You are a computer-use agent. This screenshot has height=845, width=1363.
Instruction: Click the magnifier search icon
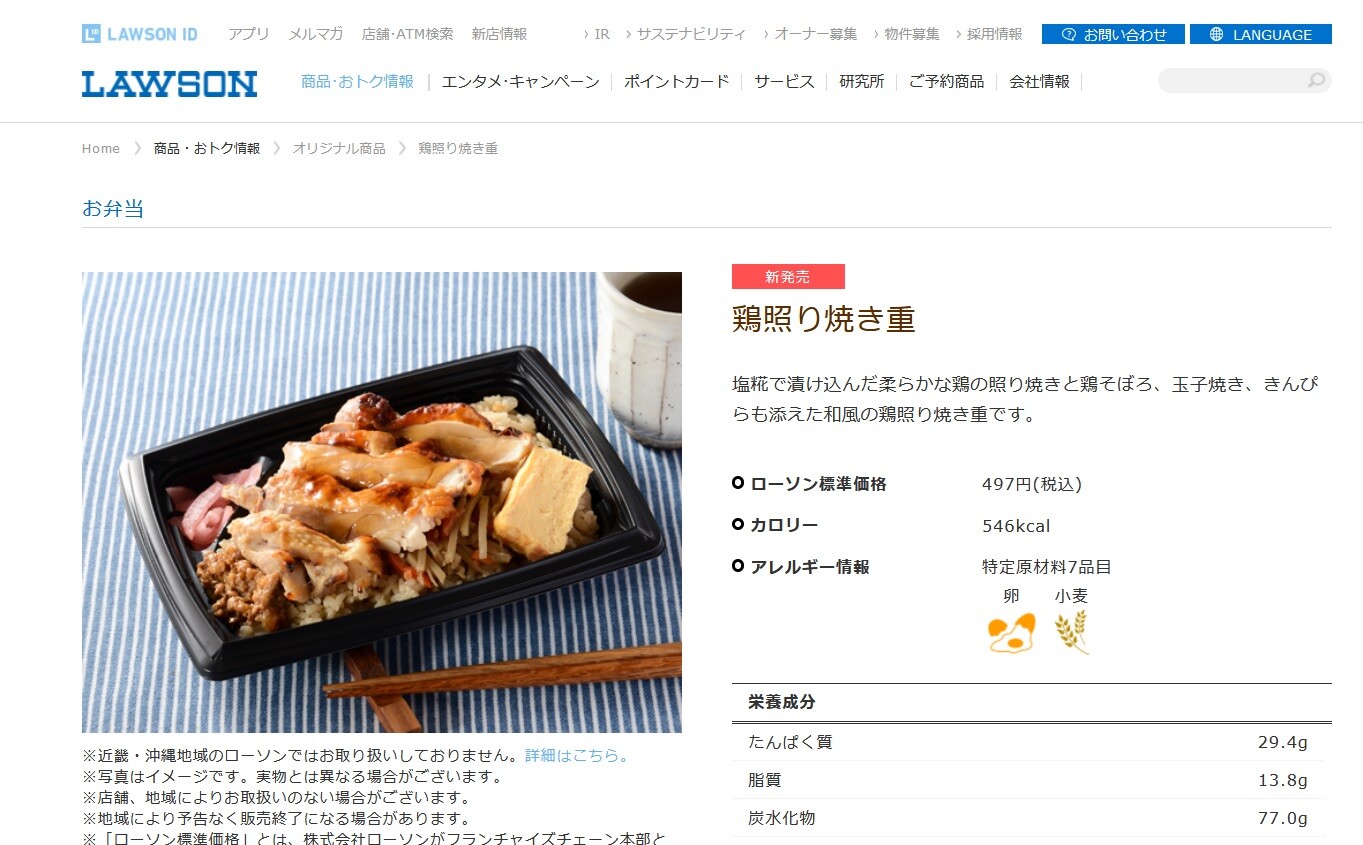(1316, 81)
